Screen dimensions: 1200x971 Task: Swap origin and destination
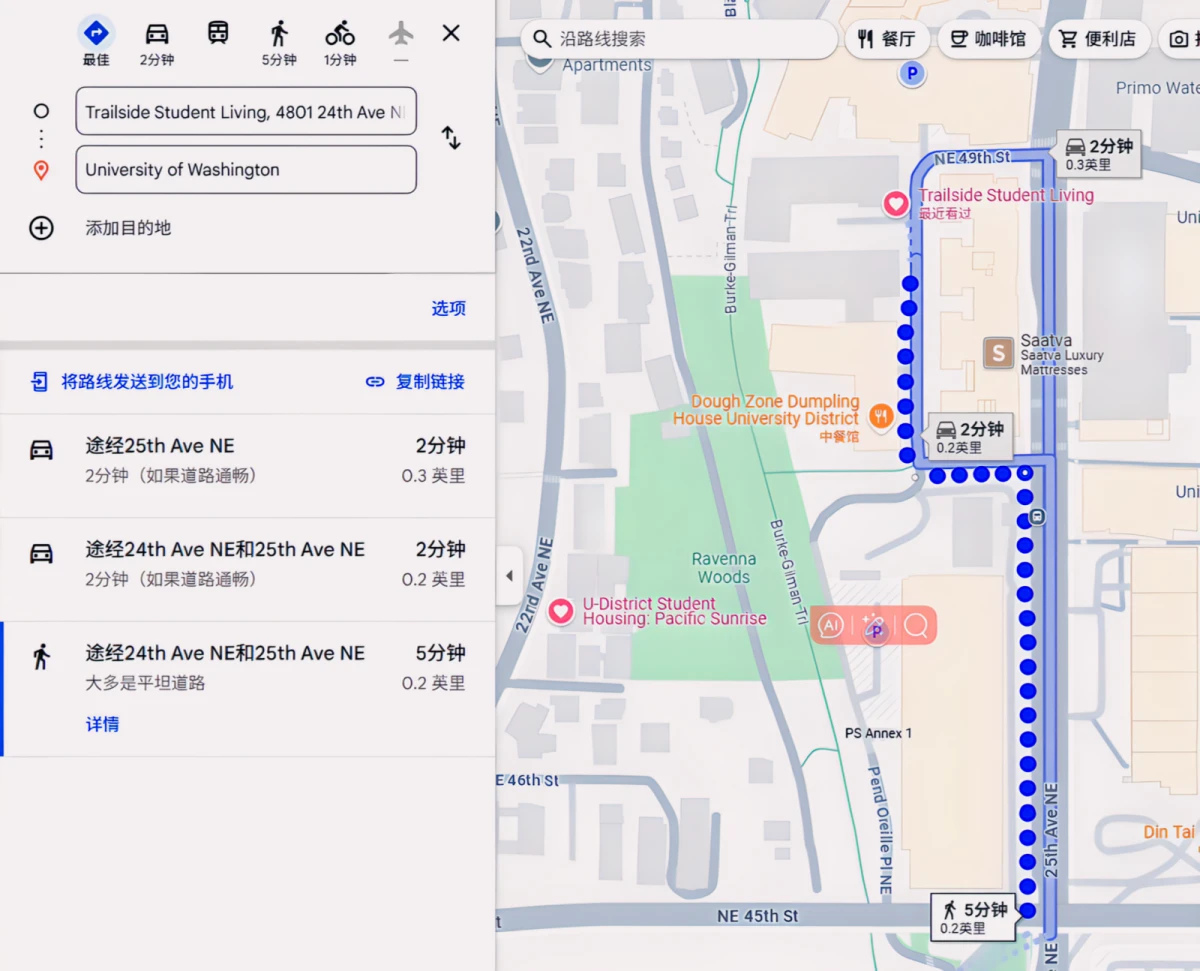coord(451,138)
